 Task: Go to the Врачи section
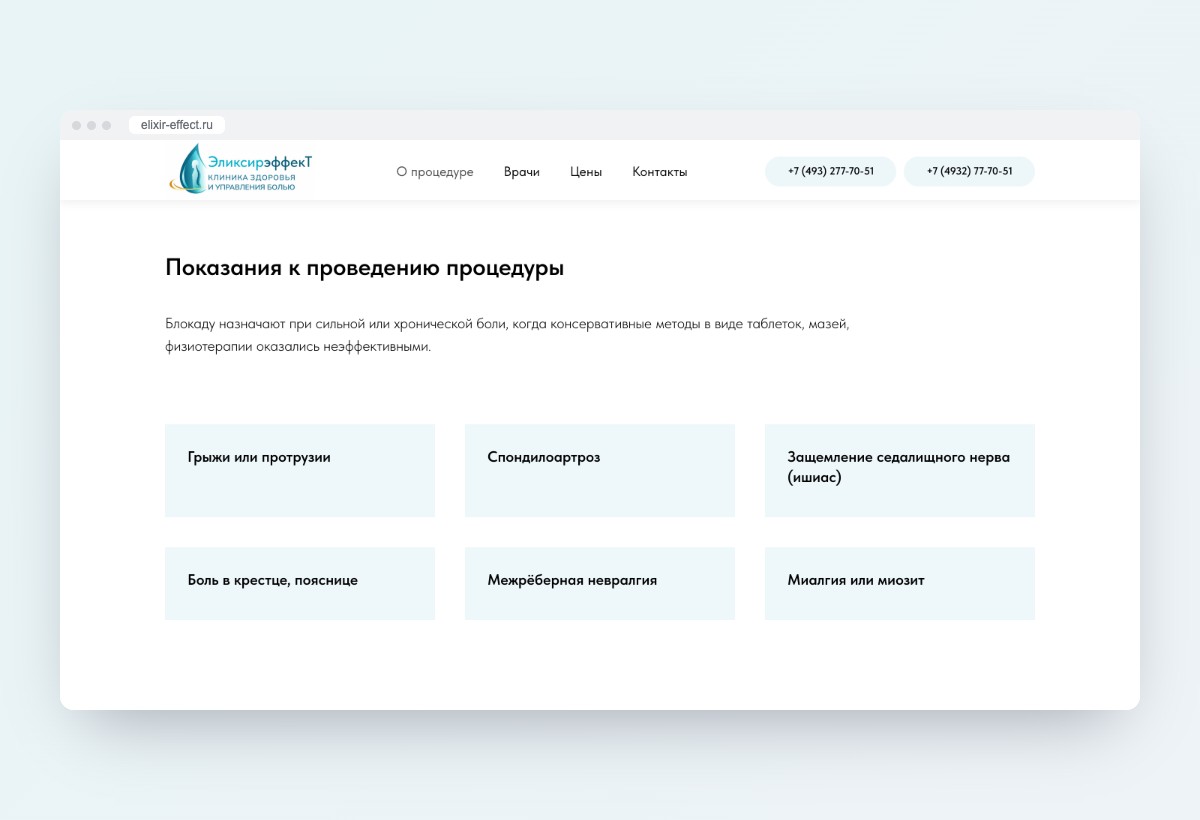tap(522, 172)
